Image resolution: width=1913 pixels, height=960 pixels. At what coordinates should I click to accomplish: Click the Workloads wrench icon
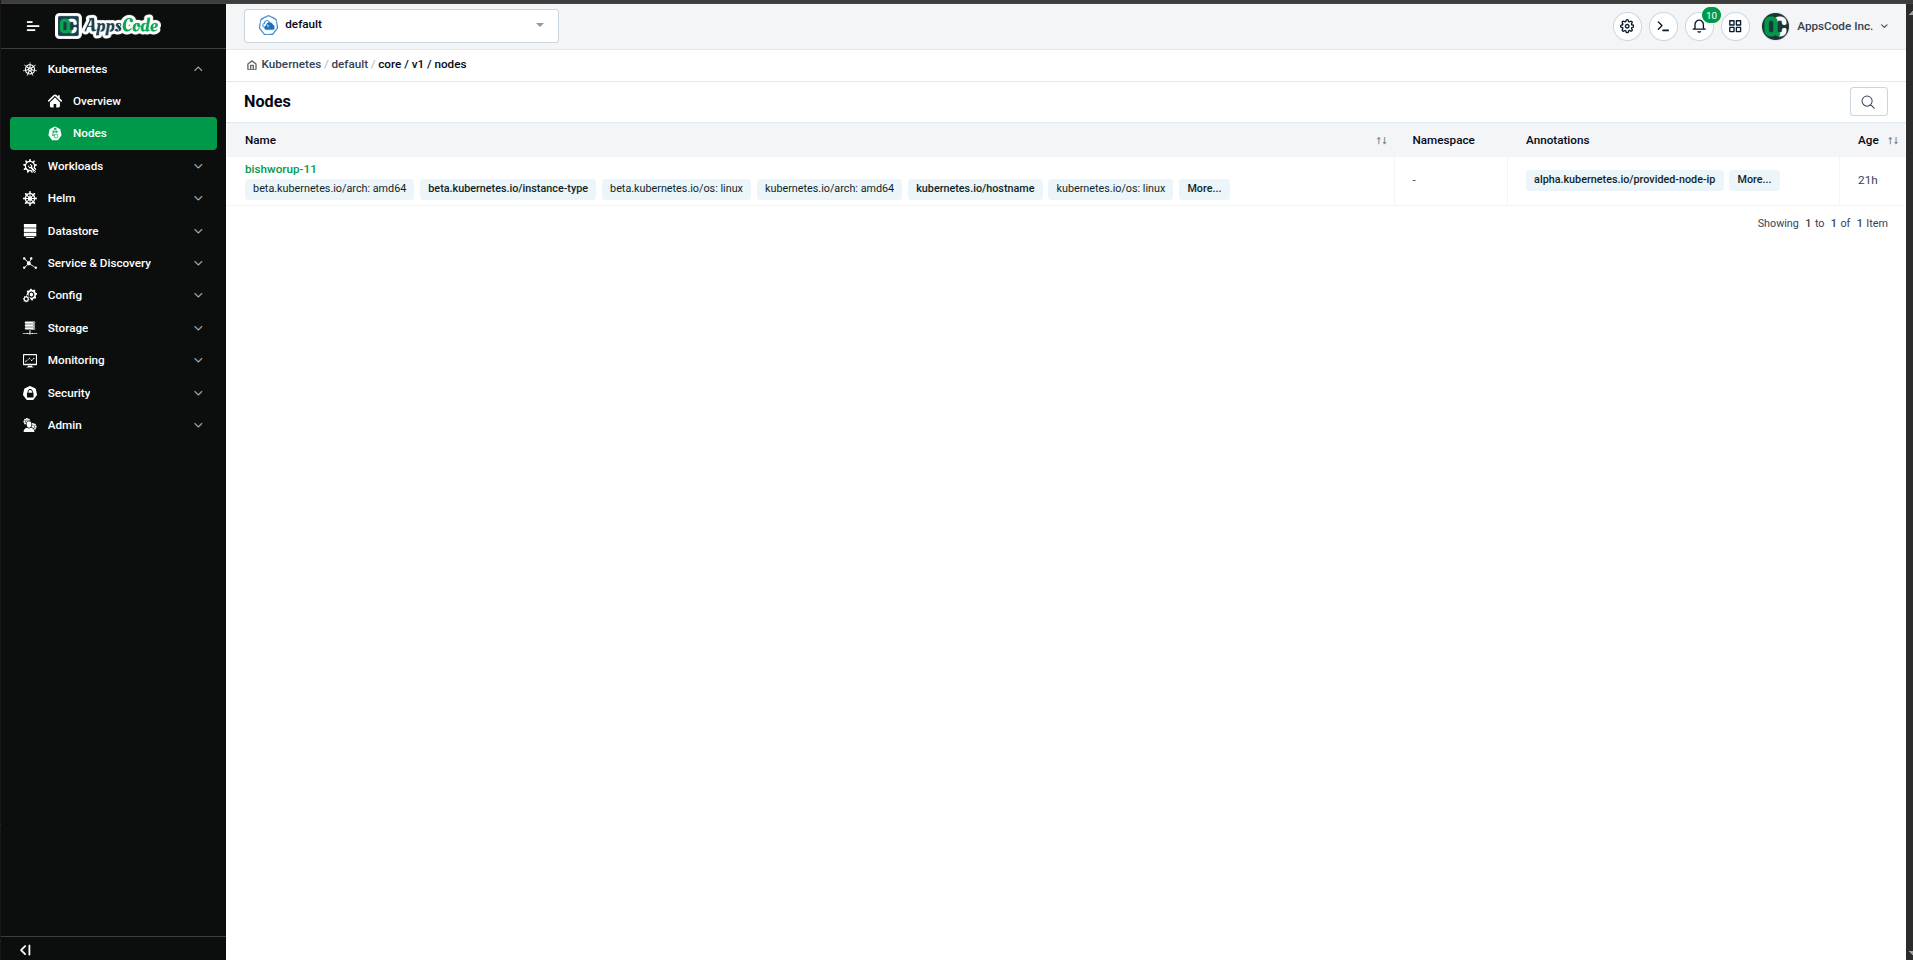[x=31, y=166]
